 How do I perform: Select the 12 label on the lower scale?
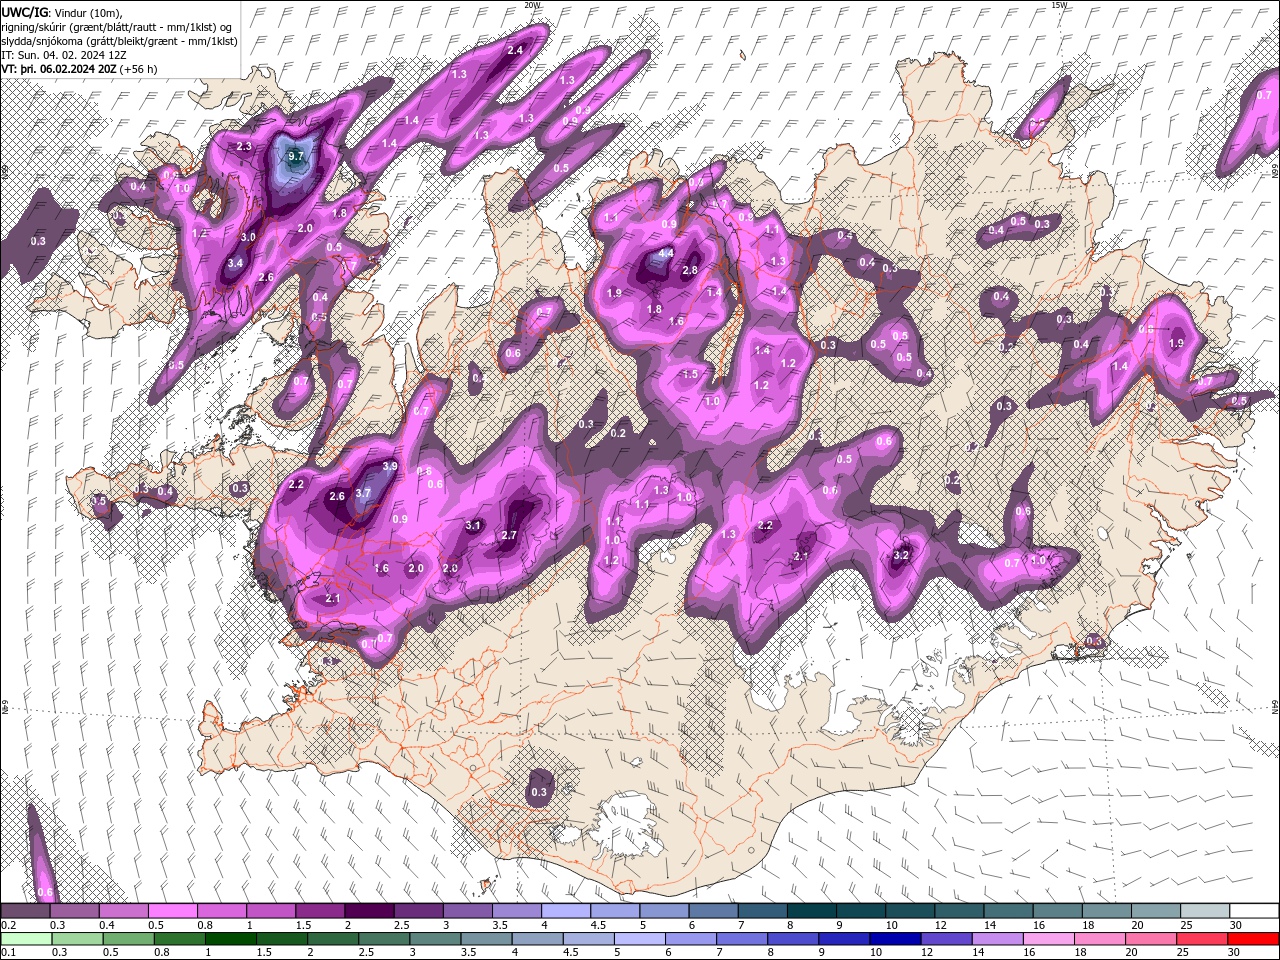tap(926, 953)
